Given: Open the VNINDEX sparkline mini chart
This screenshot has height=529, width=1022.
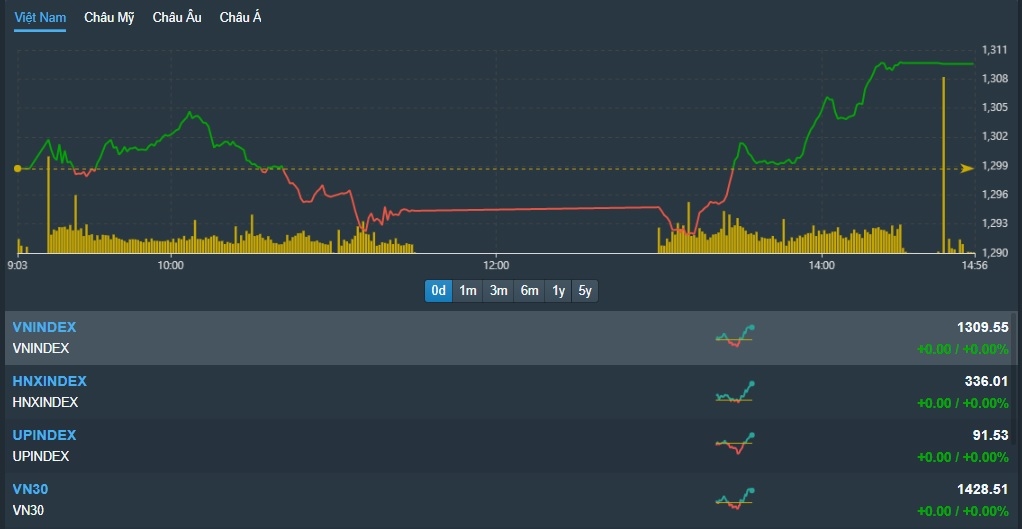Looking at the screenshot, I should 735,337.
